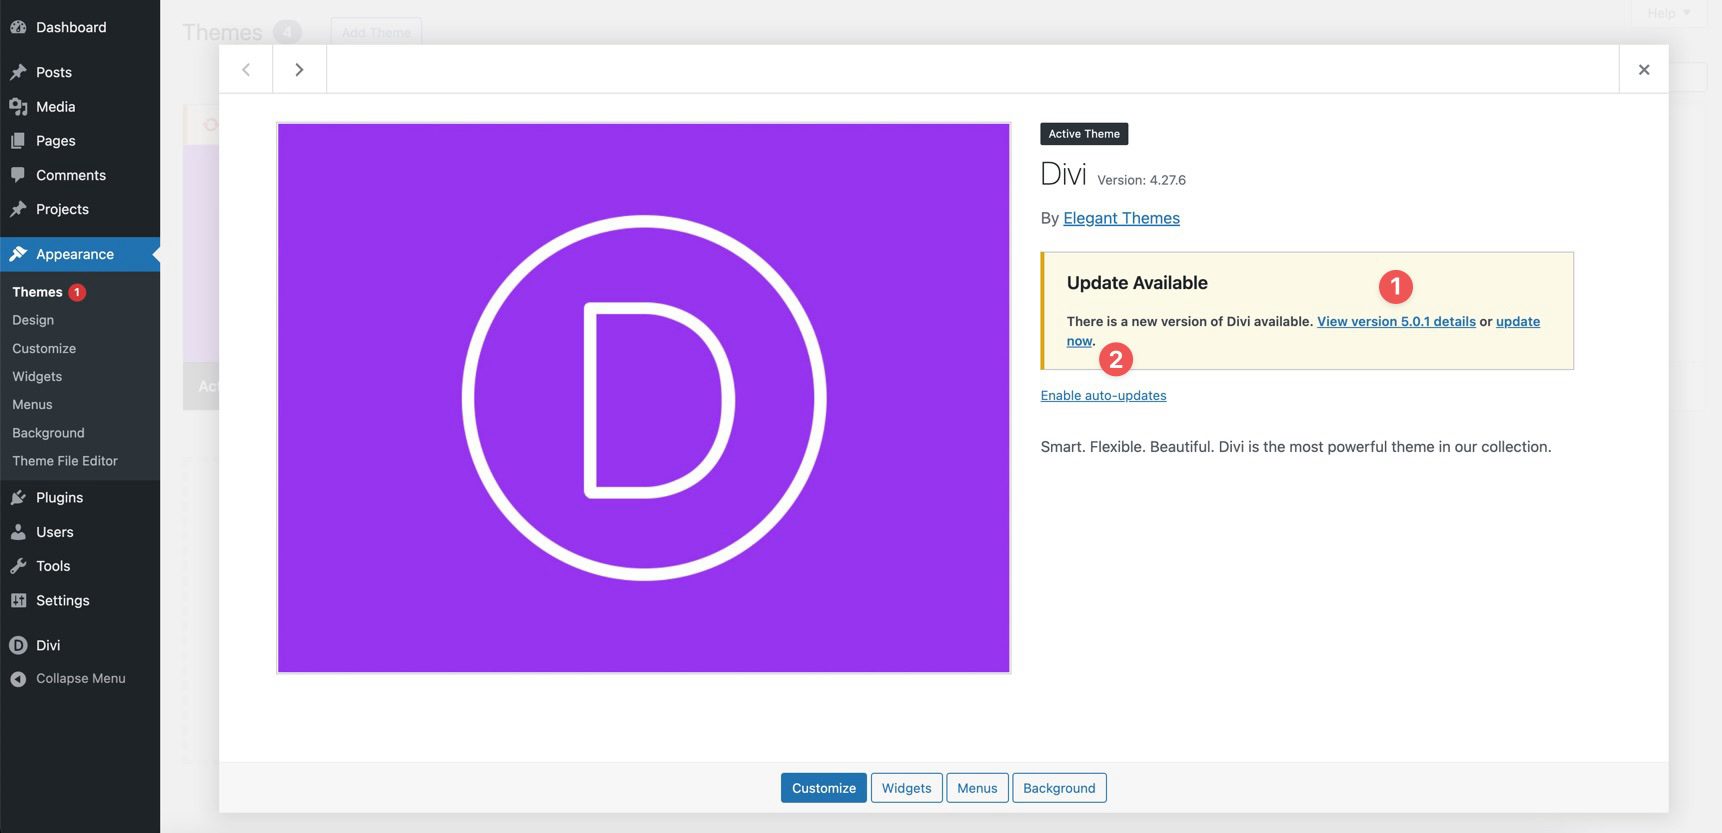Click the Media library icon

click(x=18, y=106)
